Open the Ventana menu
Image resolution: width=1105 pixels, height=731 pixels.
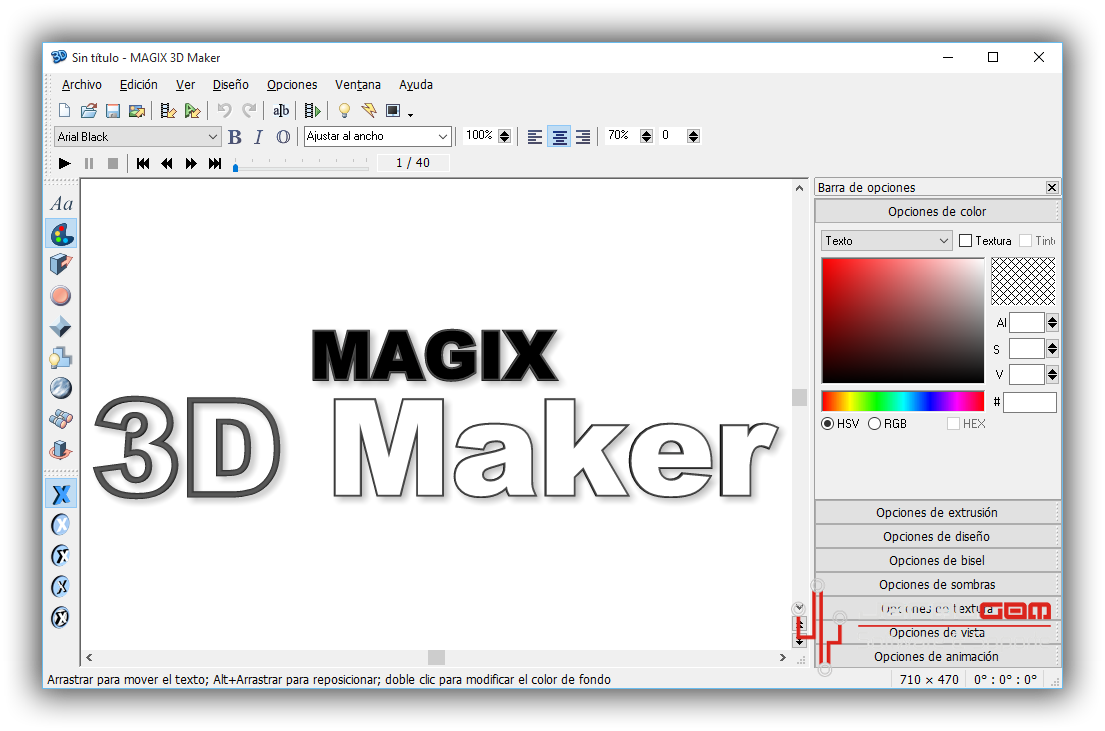pos(358,85)
